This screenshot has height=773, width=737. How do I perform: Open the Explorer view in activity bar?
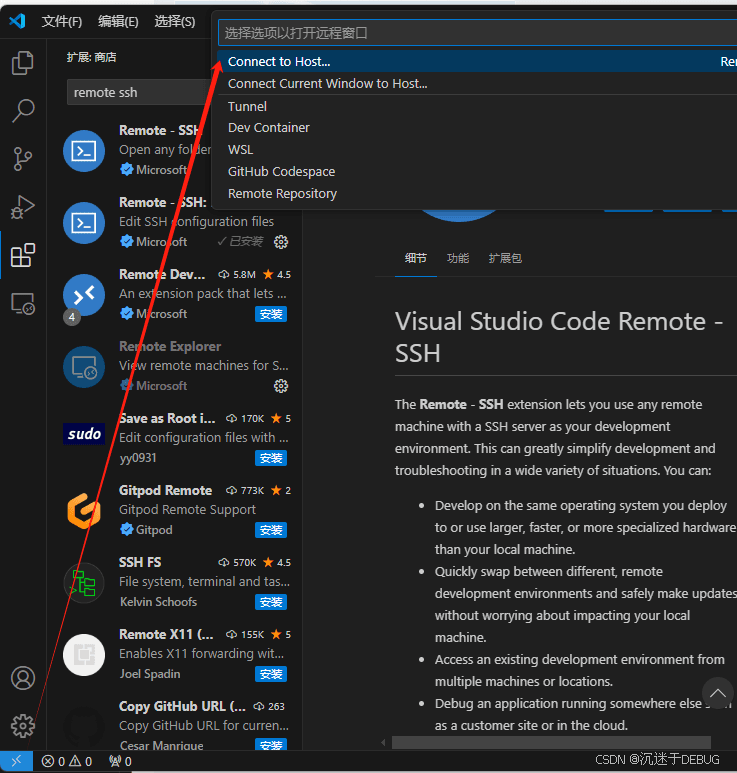23,63
